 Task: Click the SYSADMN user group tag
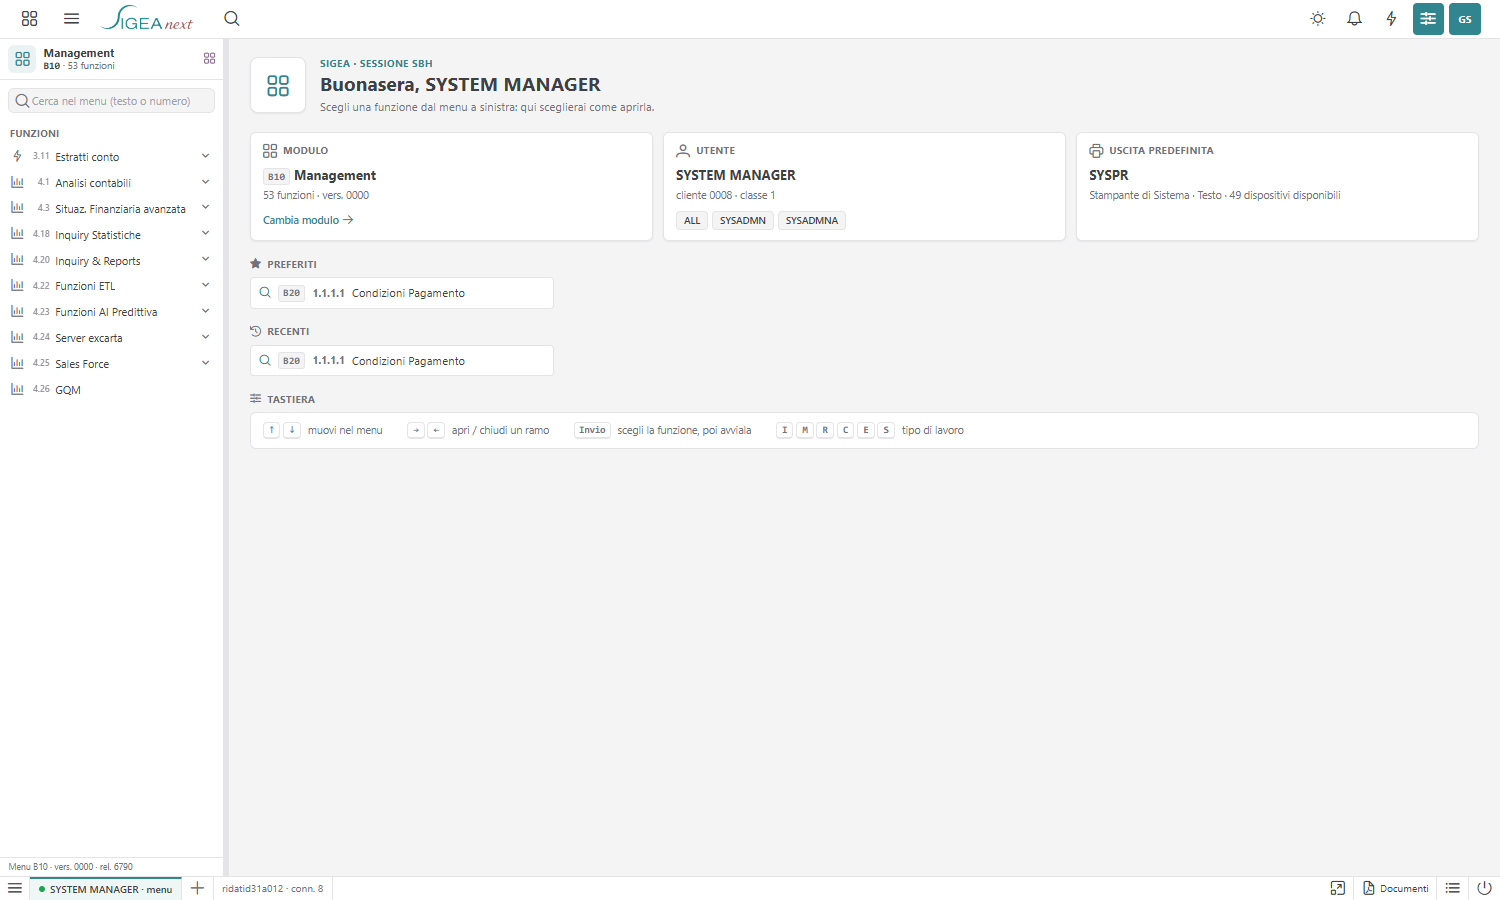coord(743,221)
